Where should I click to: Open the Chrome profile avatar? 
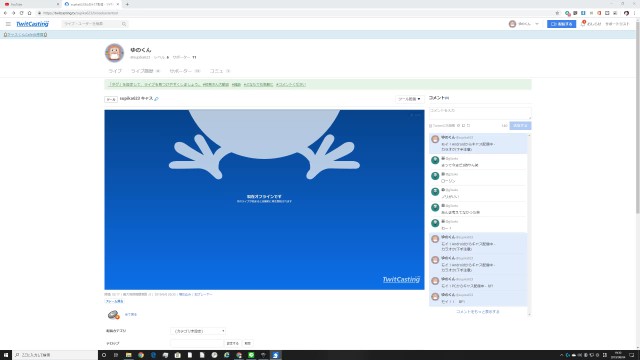click(x=626, y=13)
